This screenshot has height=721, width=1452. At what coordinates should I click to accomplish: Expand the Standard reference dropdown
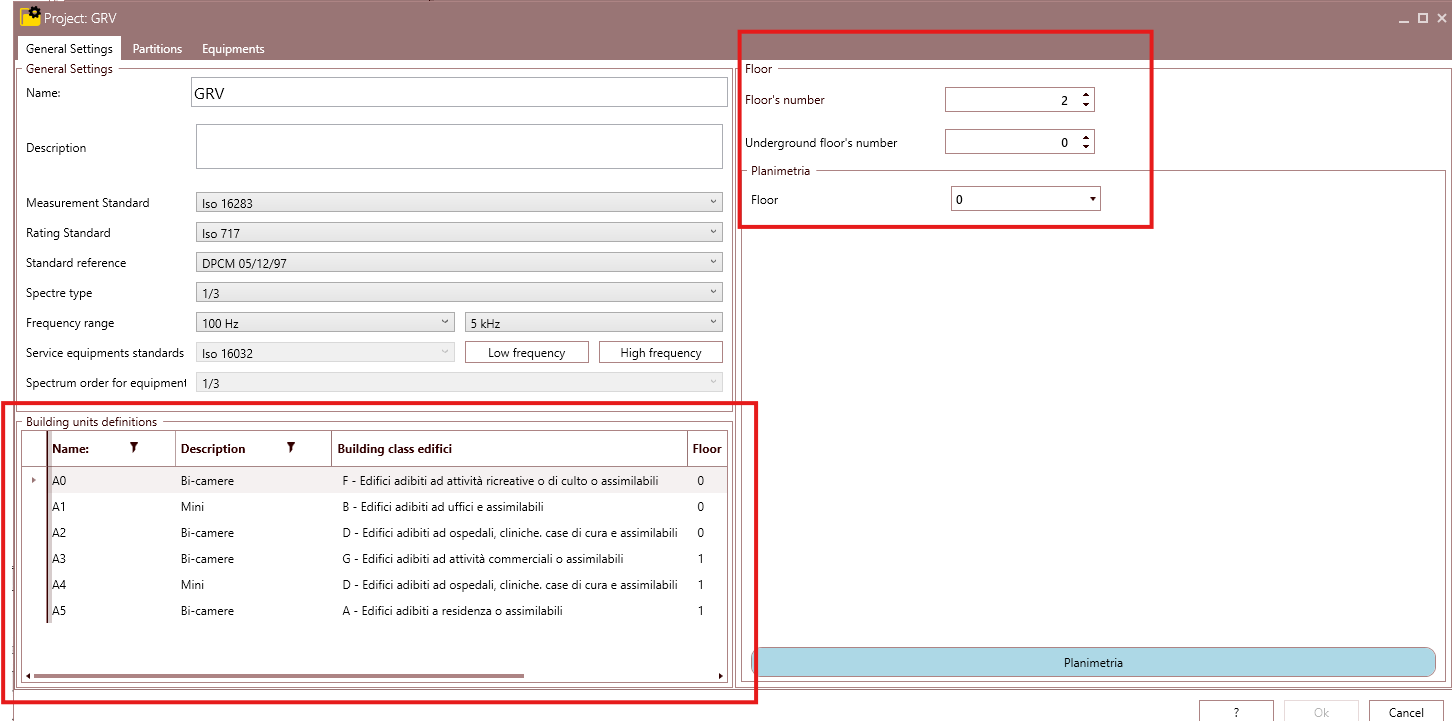459,262
